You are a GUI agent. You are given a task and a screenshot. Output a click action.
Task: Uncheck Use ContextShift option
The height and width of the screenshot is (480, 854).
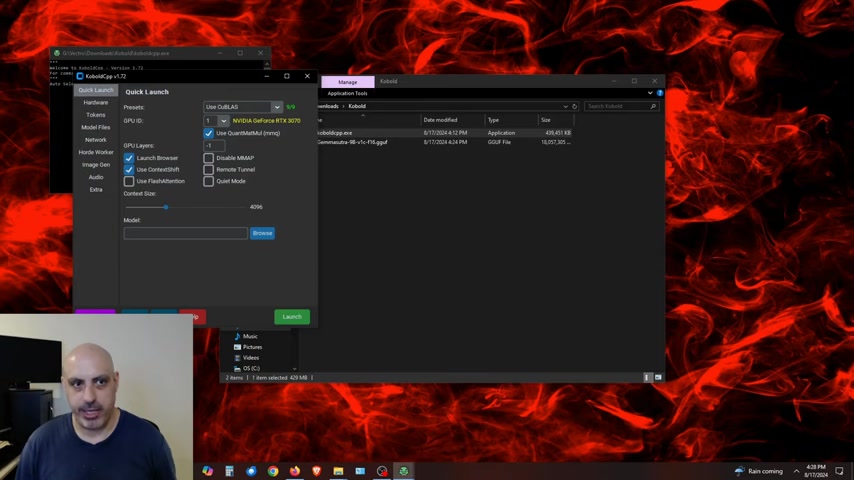tap(129, 169)
